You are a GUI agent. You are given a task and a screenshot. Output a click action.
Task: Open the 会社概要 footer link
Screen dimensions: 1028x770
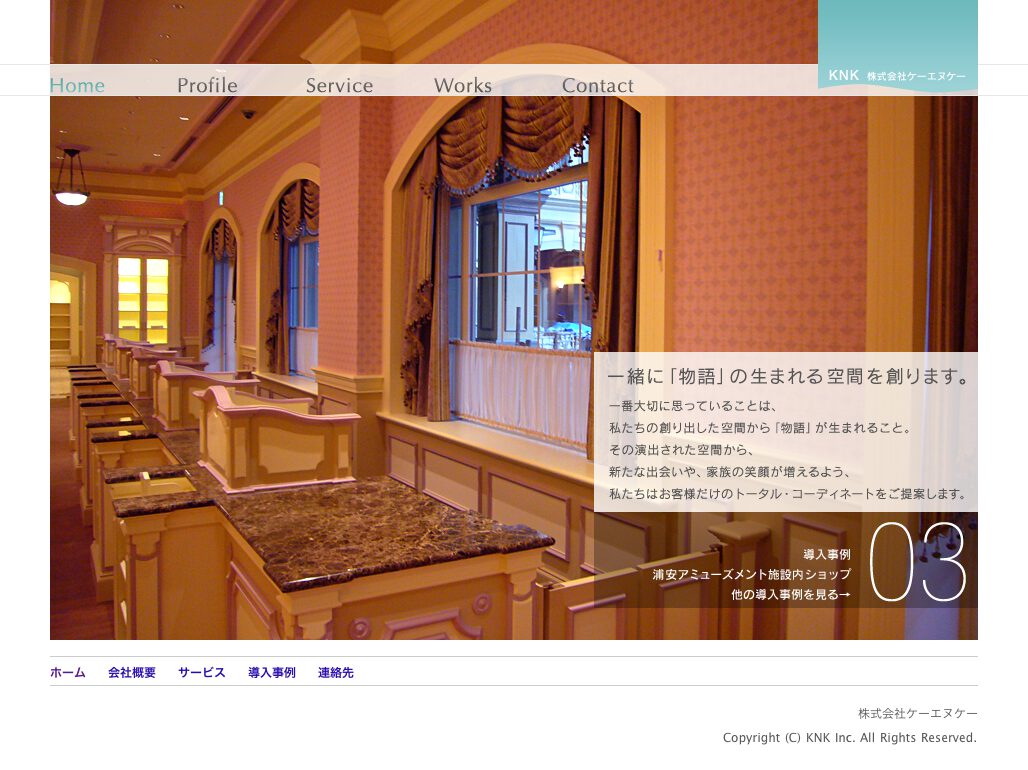(132, 673)
